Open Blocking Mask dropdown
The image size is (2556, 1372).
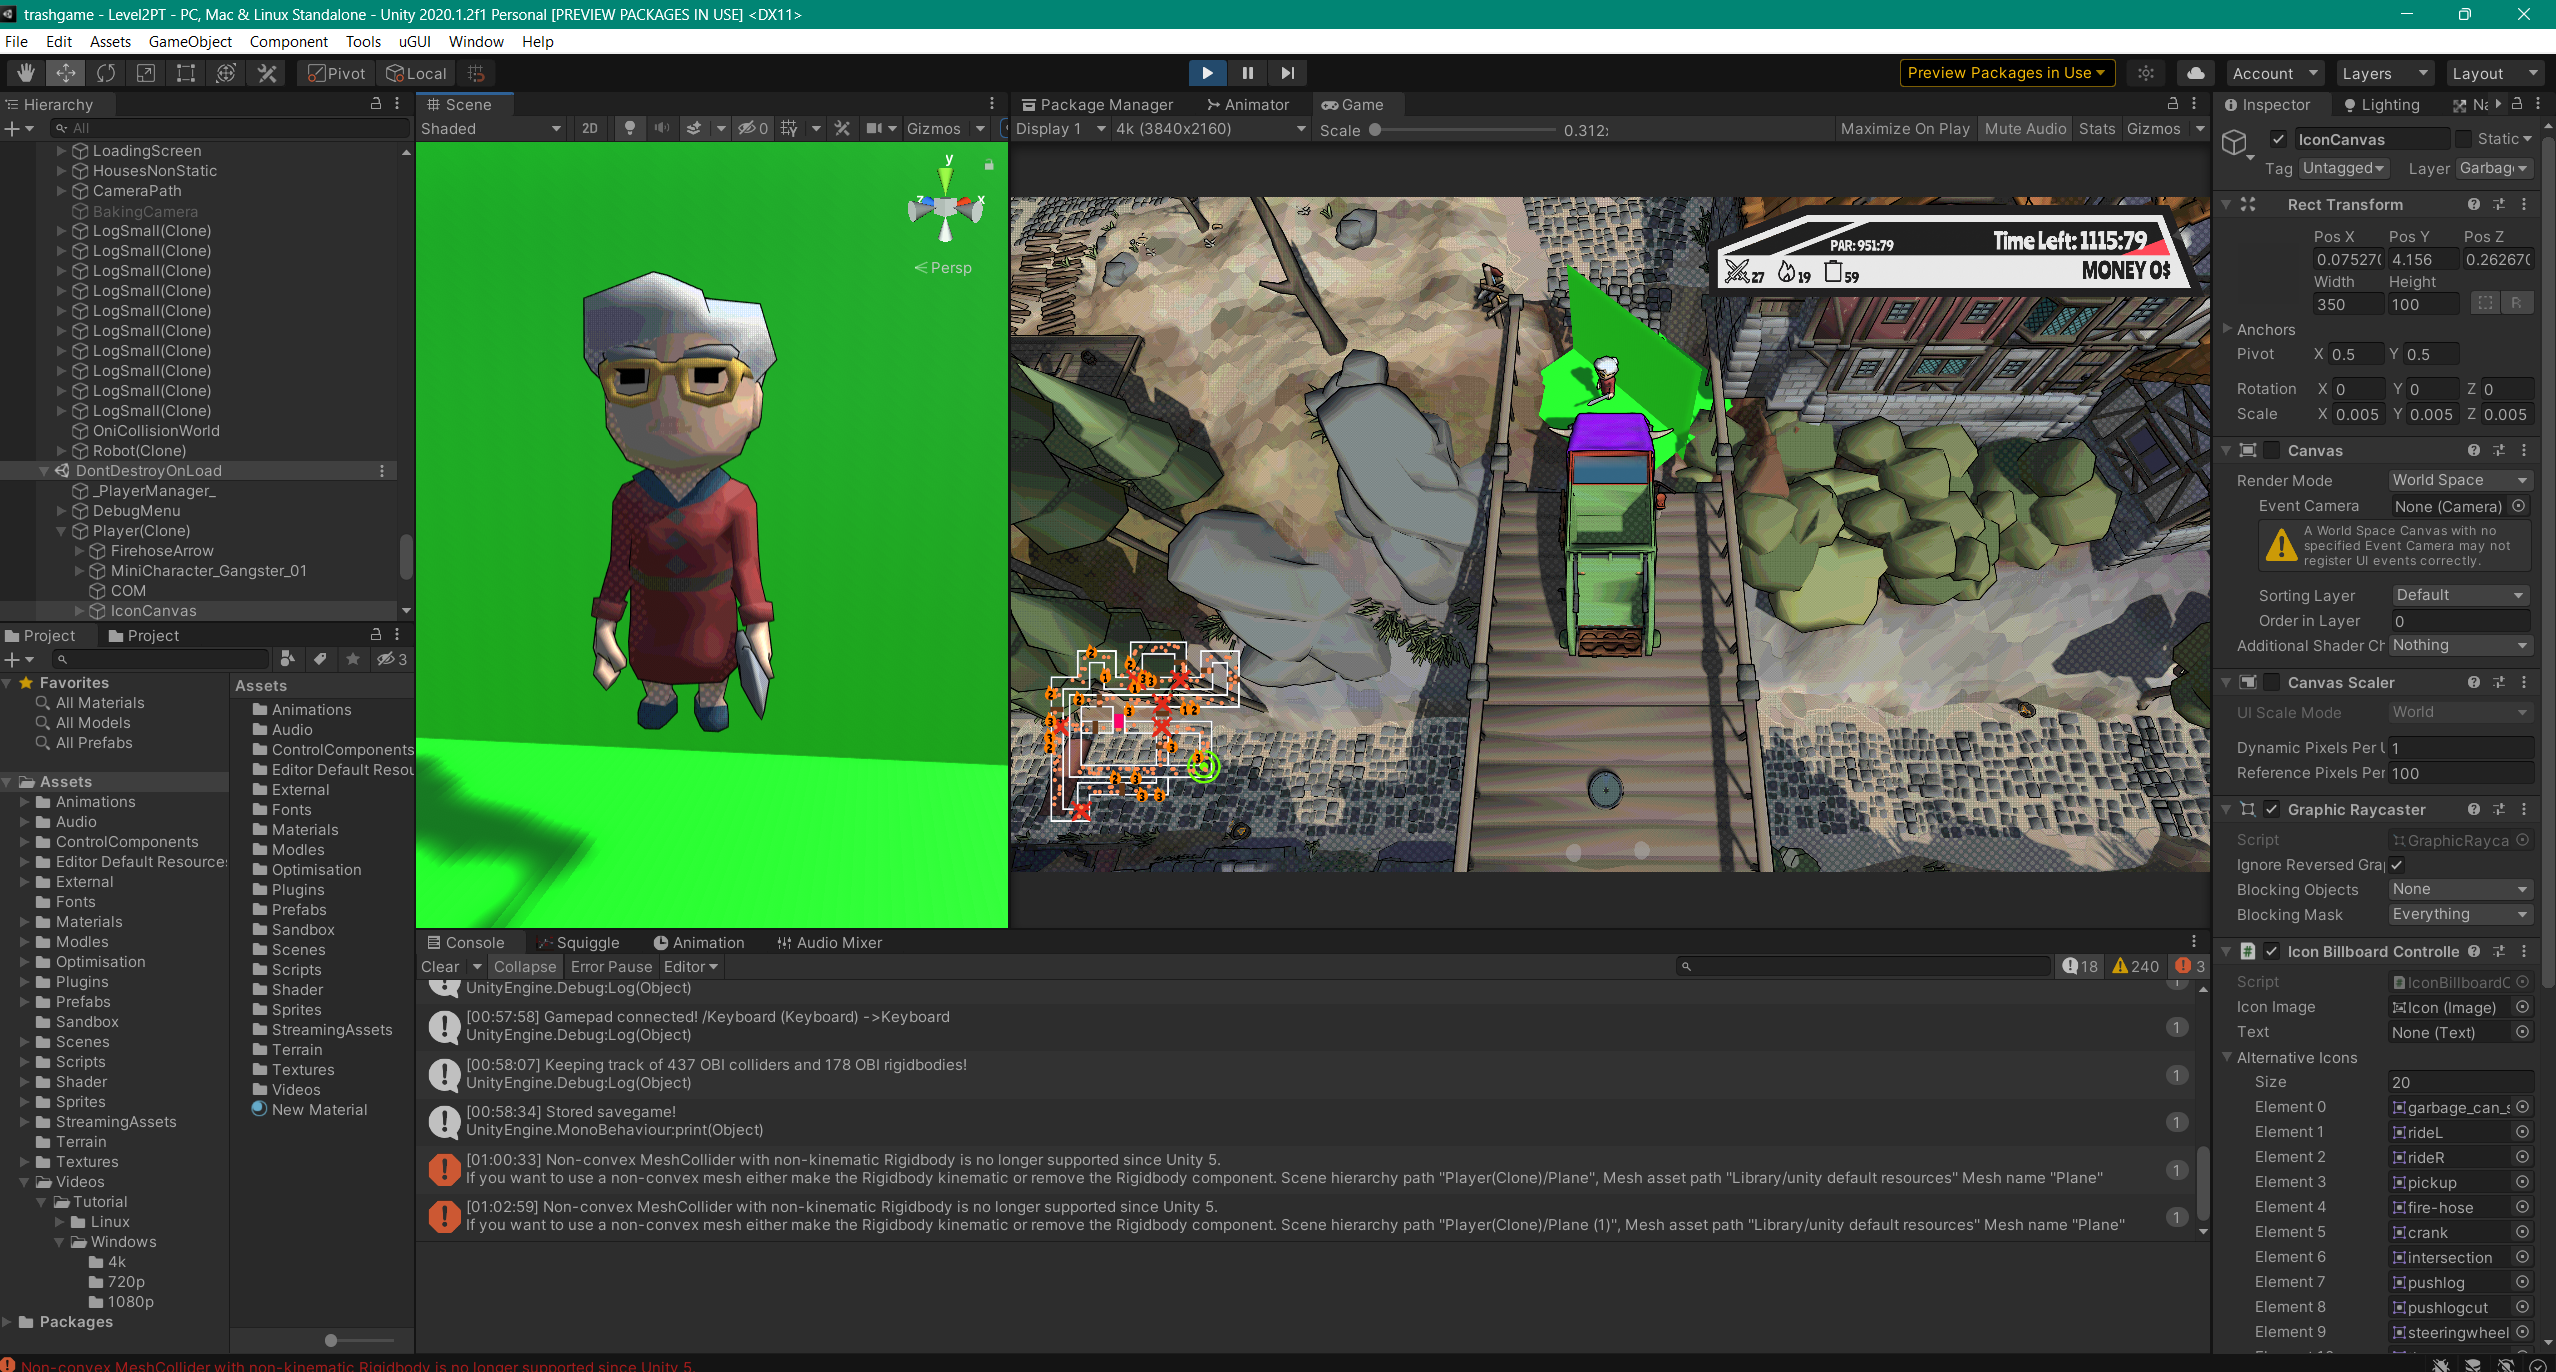[x=2460, y=914]
